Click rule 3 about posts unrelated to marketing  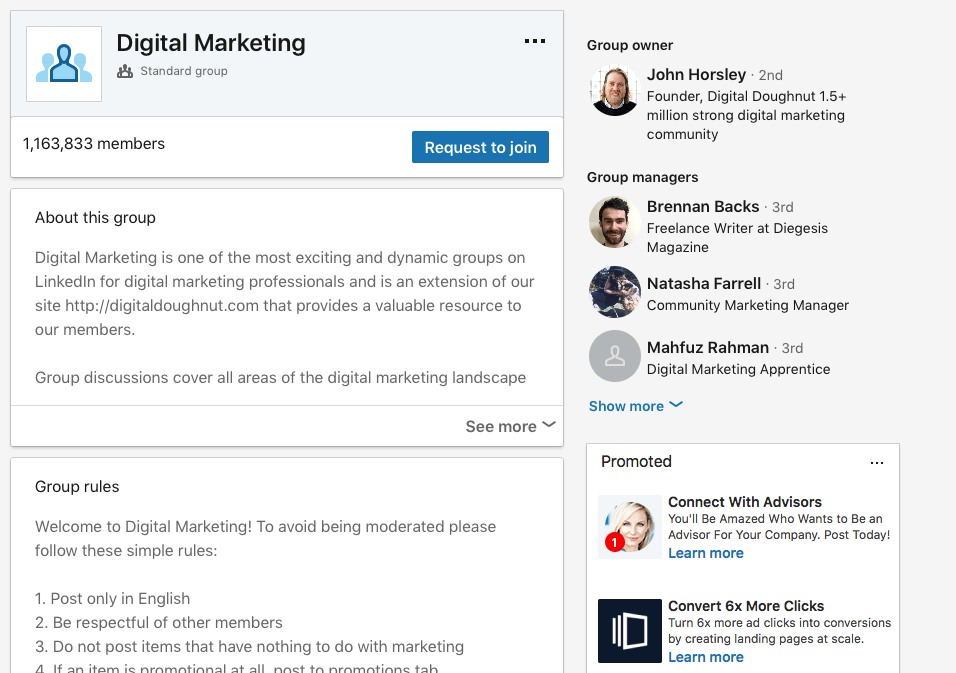click(x=249, y=646)
